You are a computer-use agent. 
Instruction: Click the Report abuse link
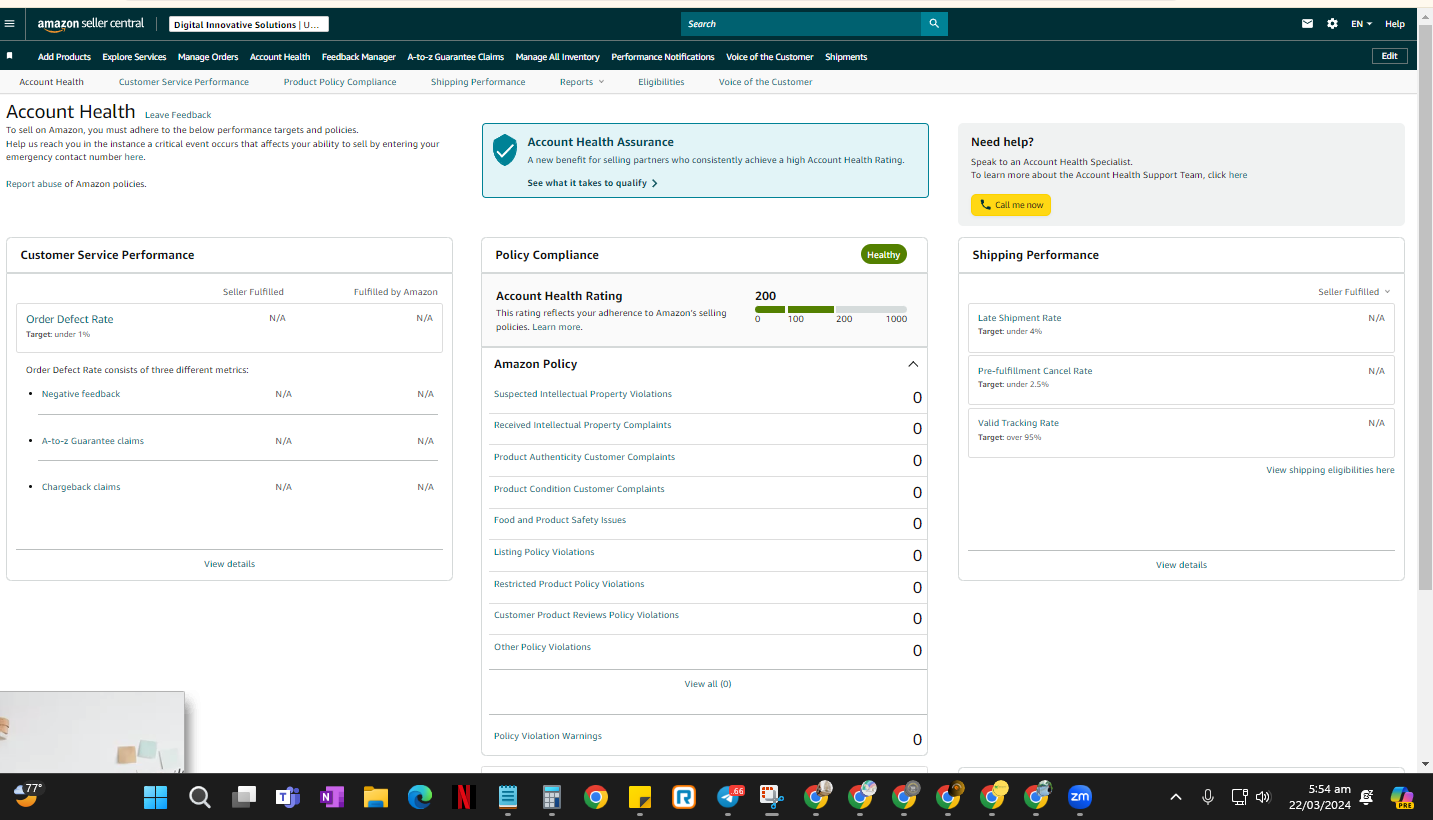coord(34,184)
